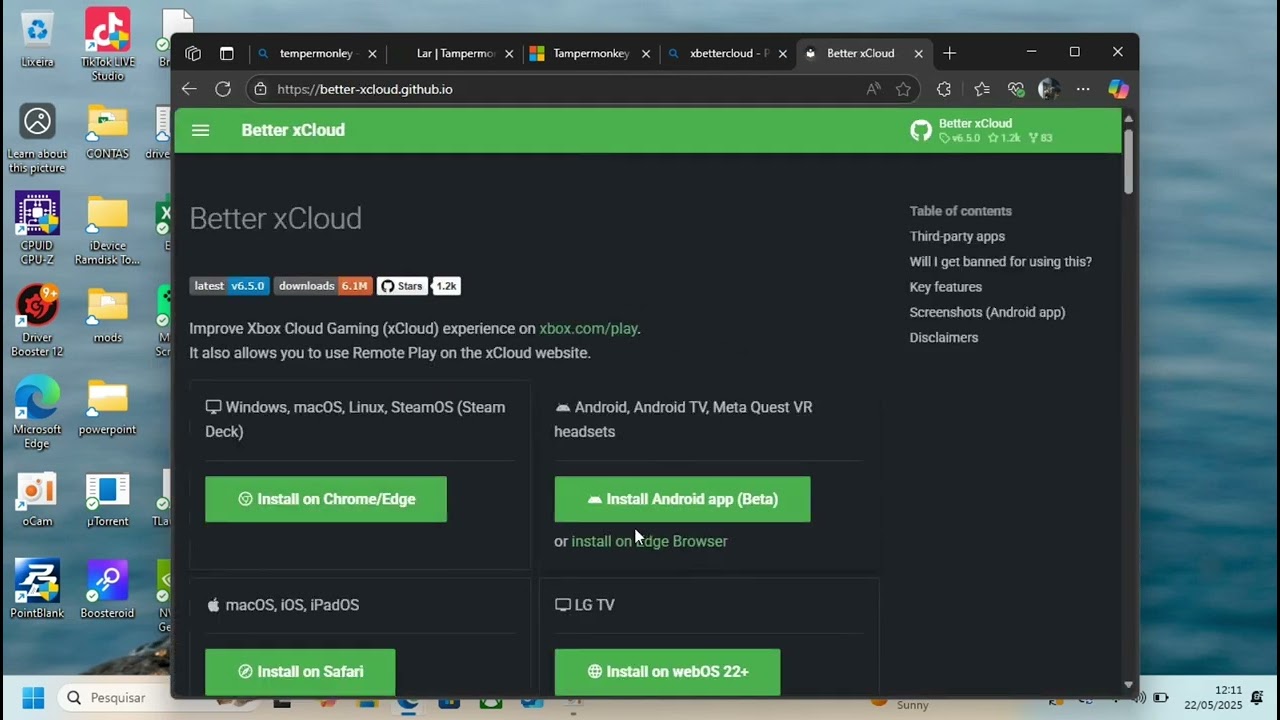Screen dimensions: 1280x720
Task: Close the tempermonley tab
Action: pos(372,54)
